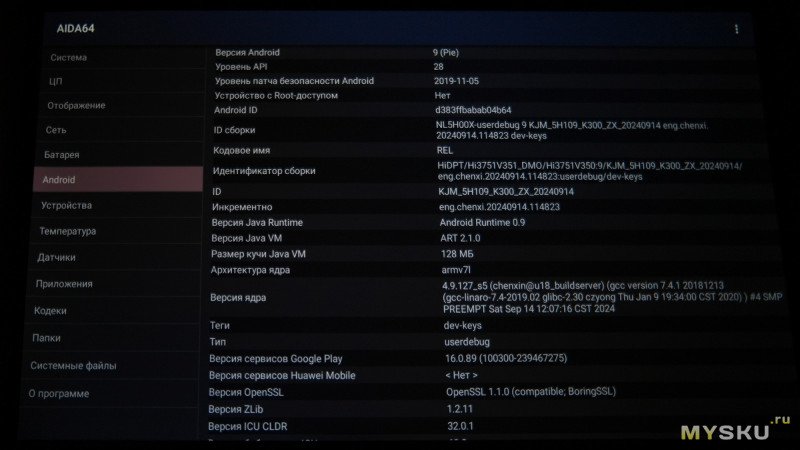800x450 pixels.
Task: Select the Сеть section
Action: (56, 130)
